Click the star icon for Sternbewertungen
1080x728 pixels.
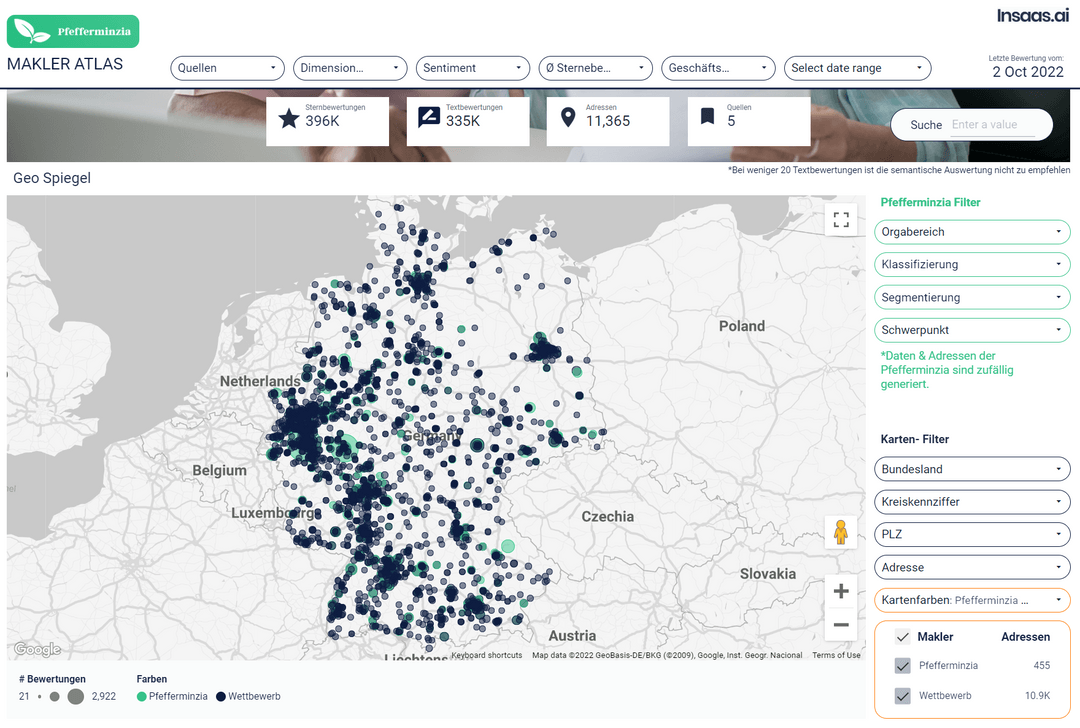tap(289, 119)
